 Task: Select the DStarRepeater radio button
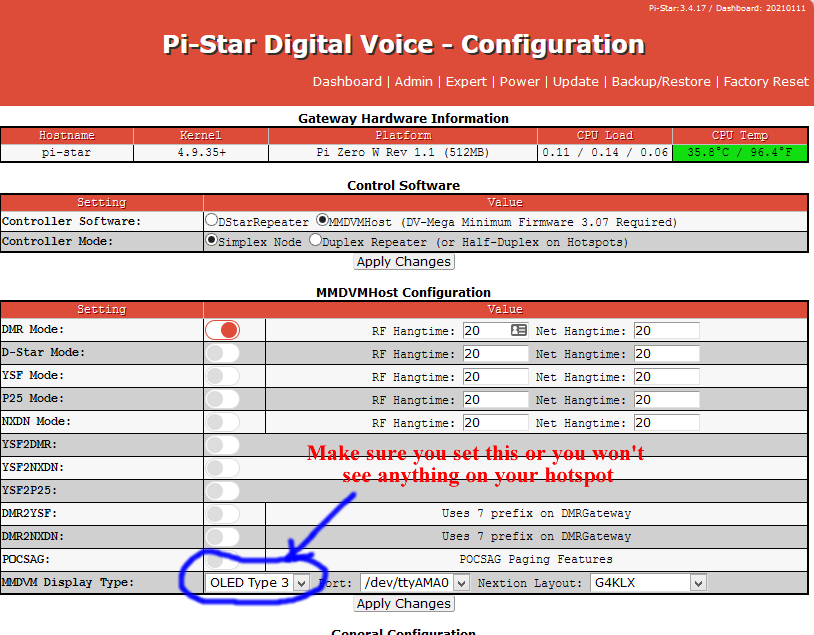(212, 220)
